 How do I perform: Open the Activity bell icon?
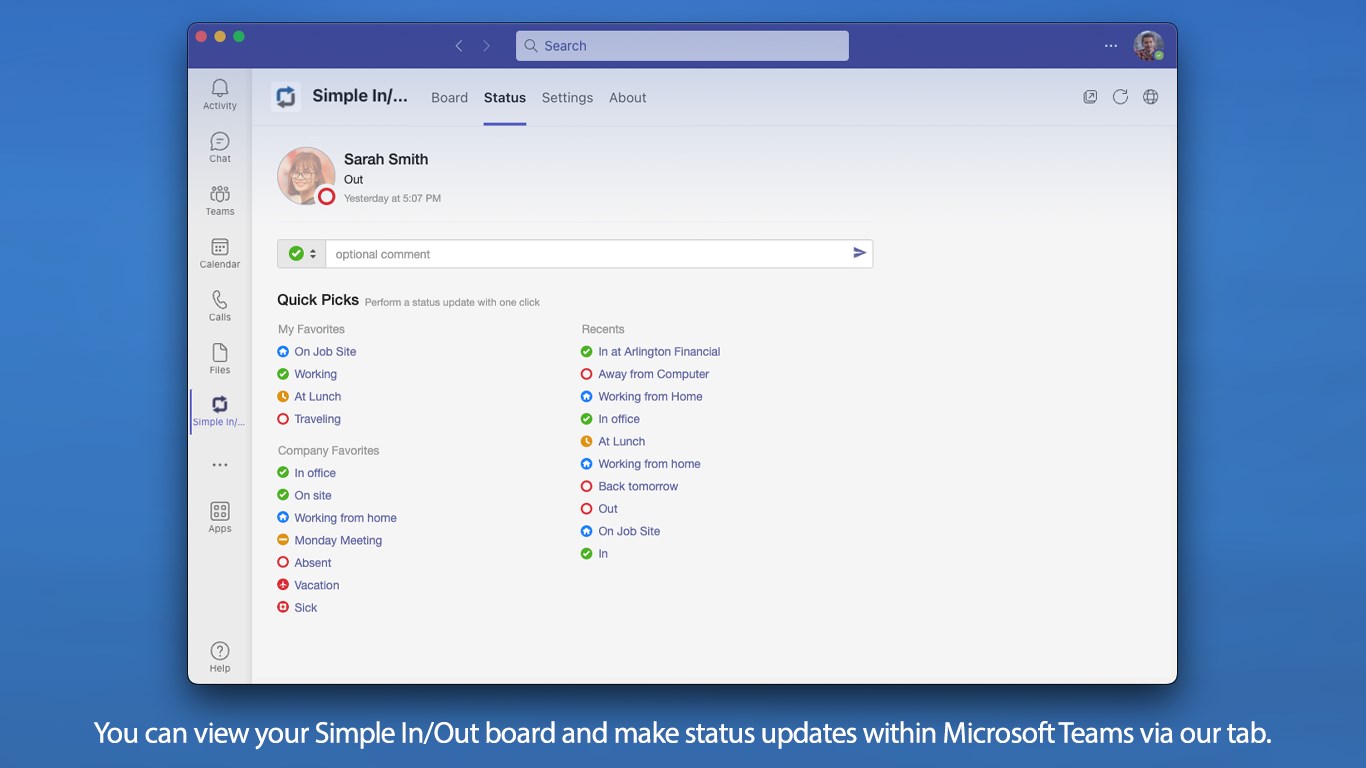pos(220,94)
